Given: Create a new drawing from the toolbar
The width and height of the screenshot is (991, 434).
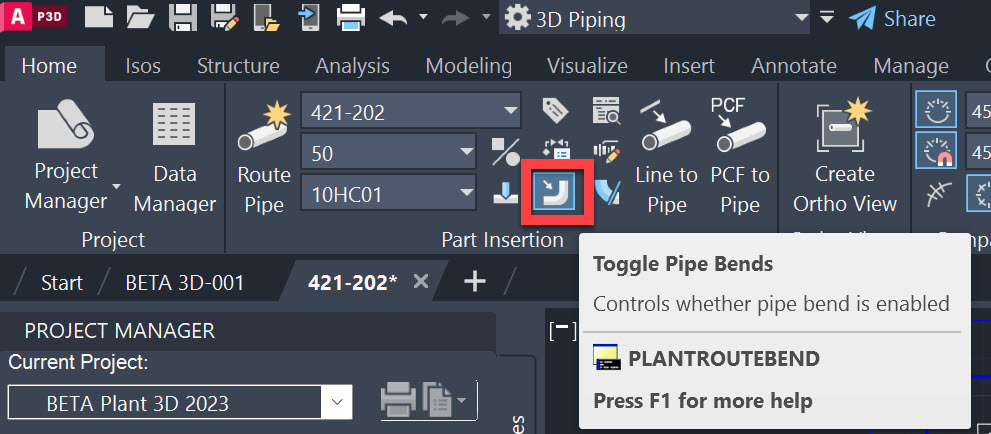Looking at the screenshot, I should (x=99, y=18).
